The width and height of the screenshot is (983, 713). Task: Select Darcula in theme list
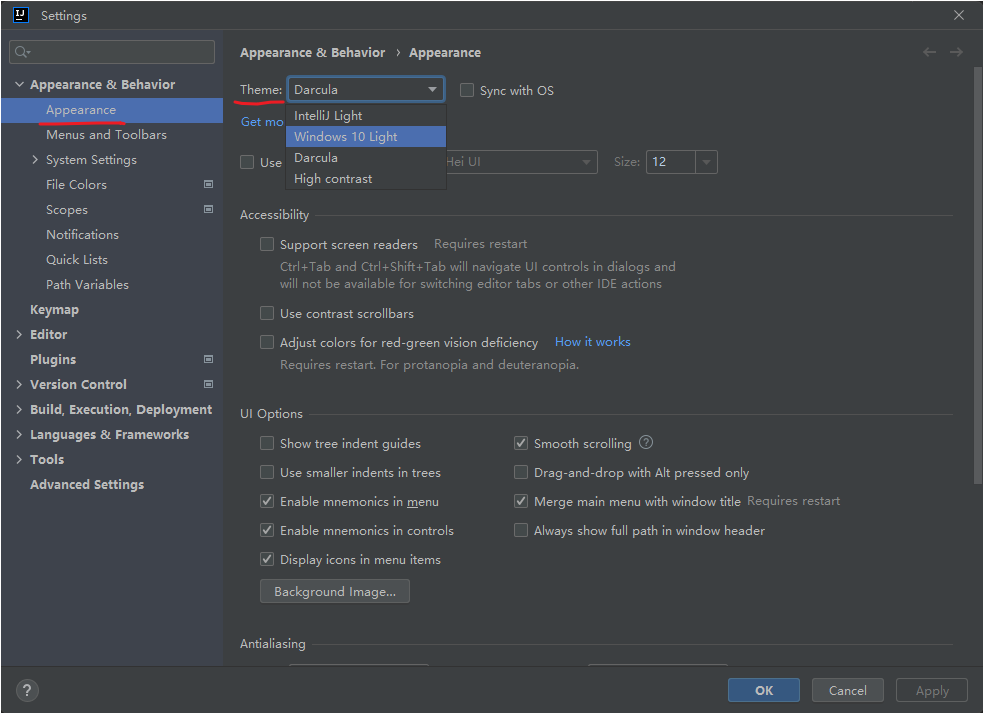pyautogui.click(x=366, y=157)
